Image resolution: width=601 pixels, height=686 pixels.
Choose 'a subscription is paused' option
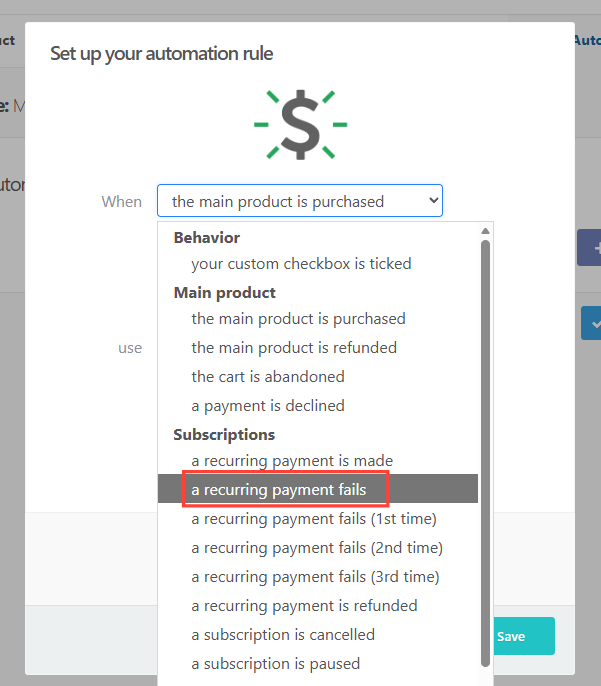point(275,664)
